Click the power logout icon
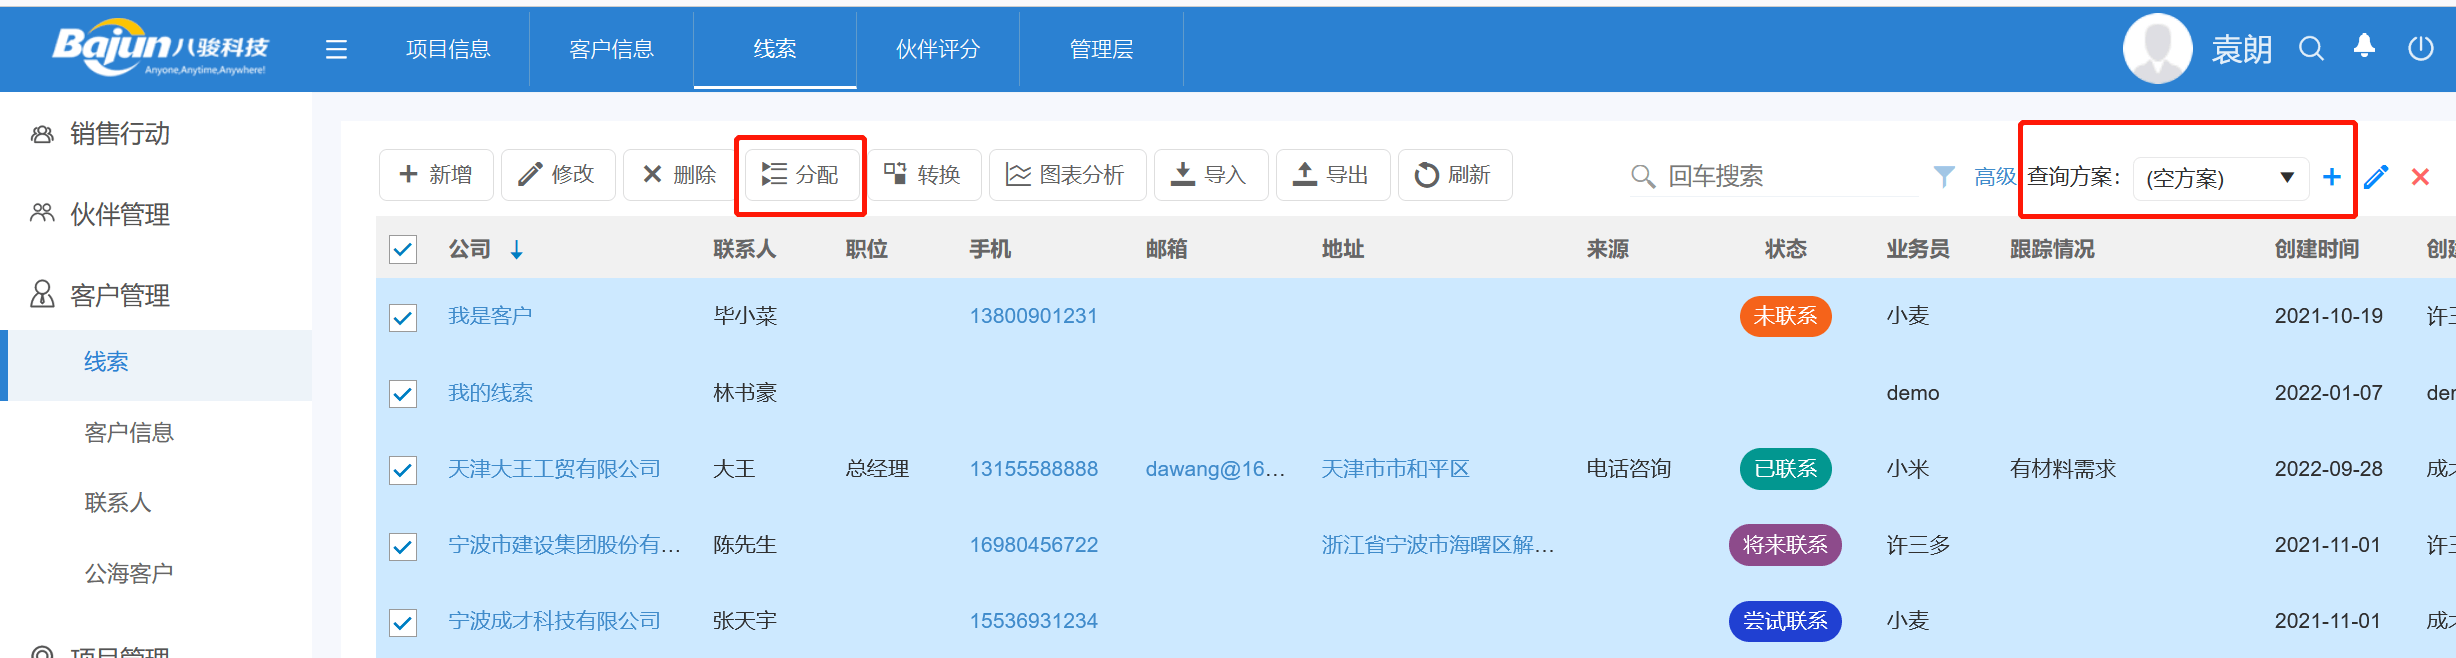 click(2420, 48)
